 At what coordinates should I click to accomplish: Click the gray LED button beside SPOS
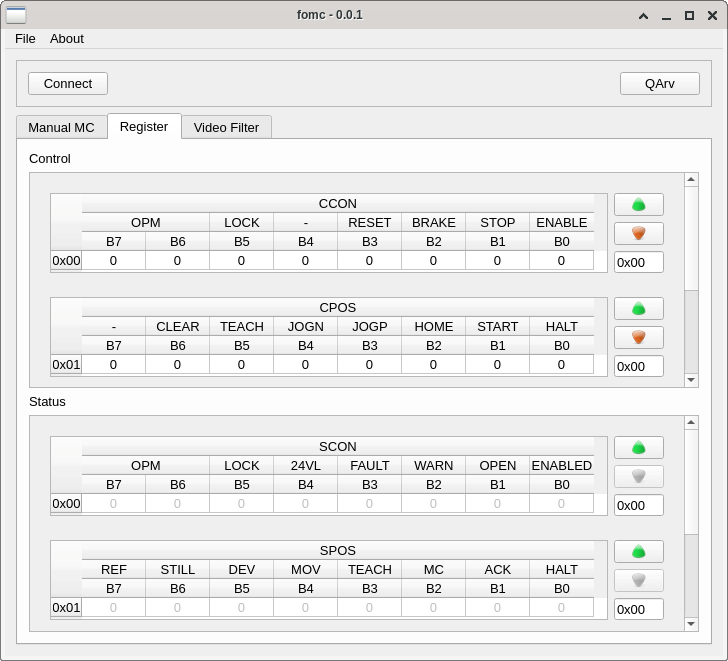pyautogui.click(x=638, y=580)
